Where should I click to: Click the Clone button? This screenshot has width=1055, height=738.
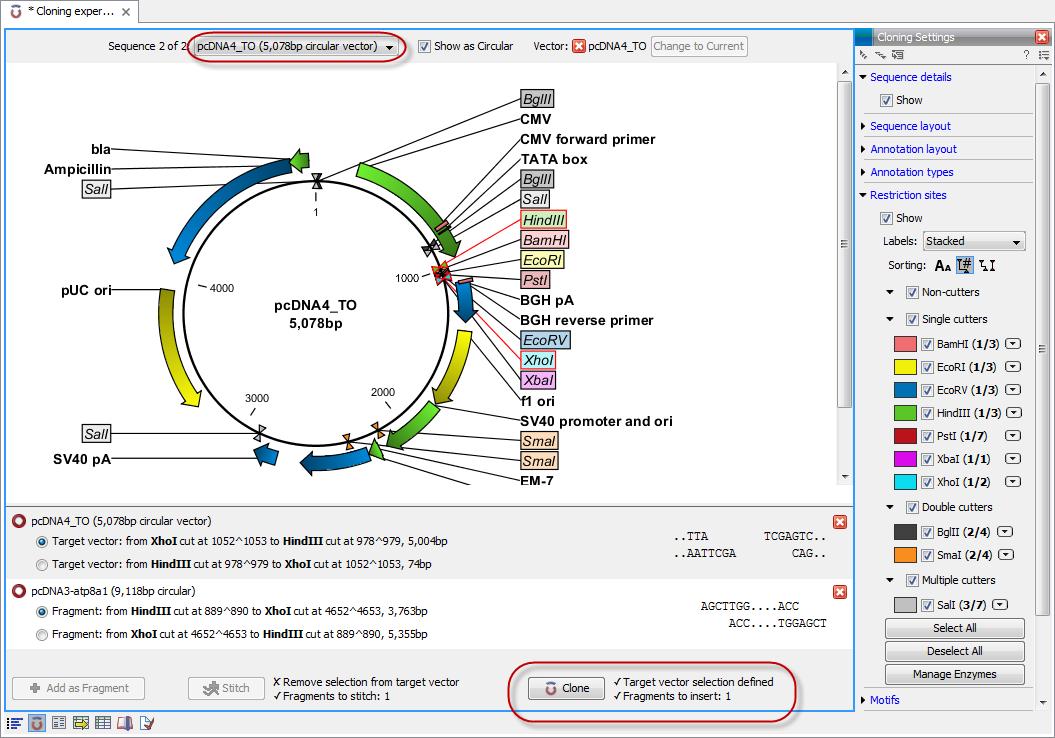pyautogui.click(x=565, y=688)
